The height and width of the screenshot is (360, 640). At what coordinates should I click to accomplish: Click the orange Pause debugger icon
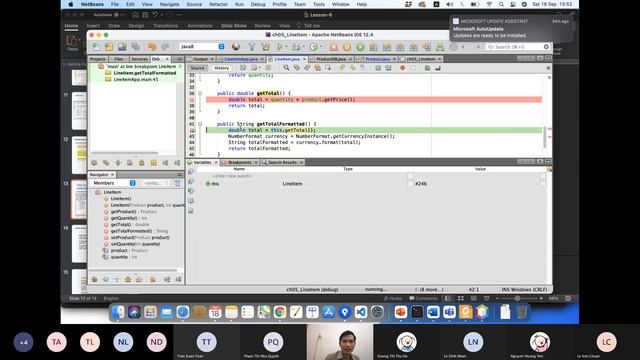pyautogui.click(x=347, y=47)
